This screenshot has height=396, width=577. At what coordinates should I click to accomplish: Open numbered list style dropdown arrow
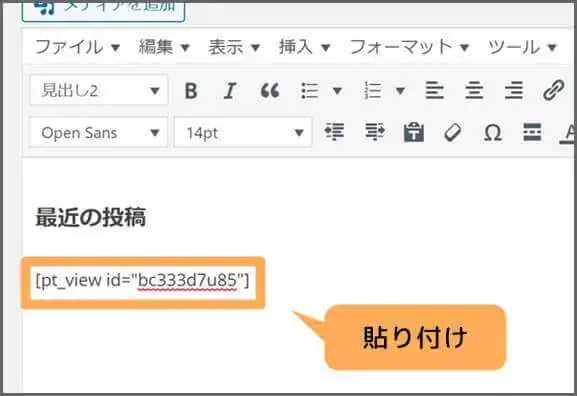point(400,90)
